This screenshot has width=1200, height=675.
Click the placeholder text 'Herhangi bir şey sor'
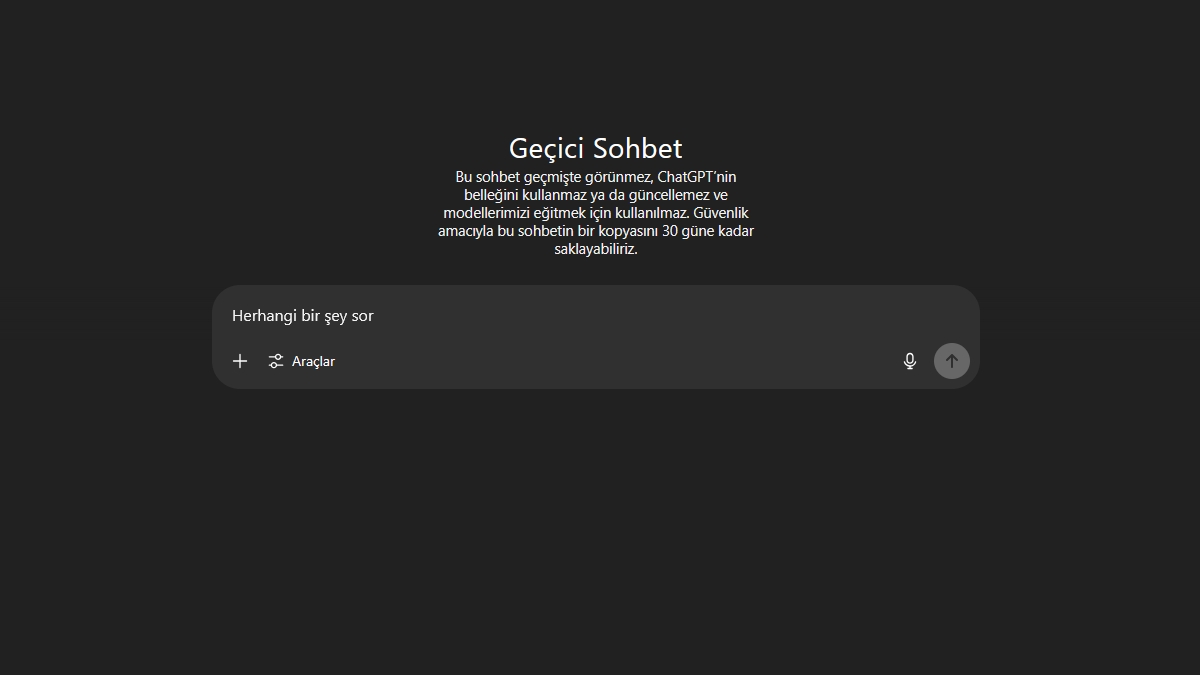coord(302,316)
